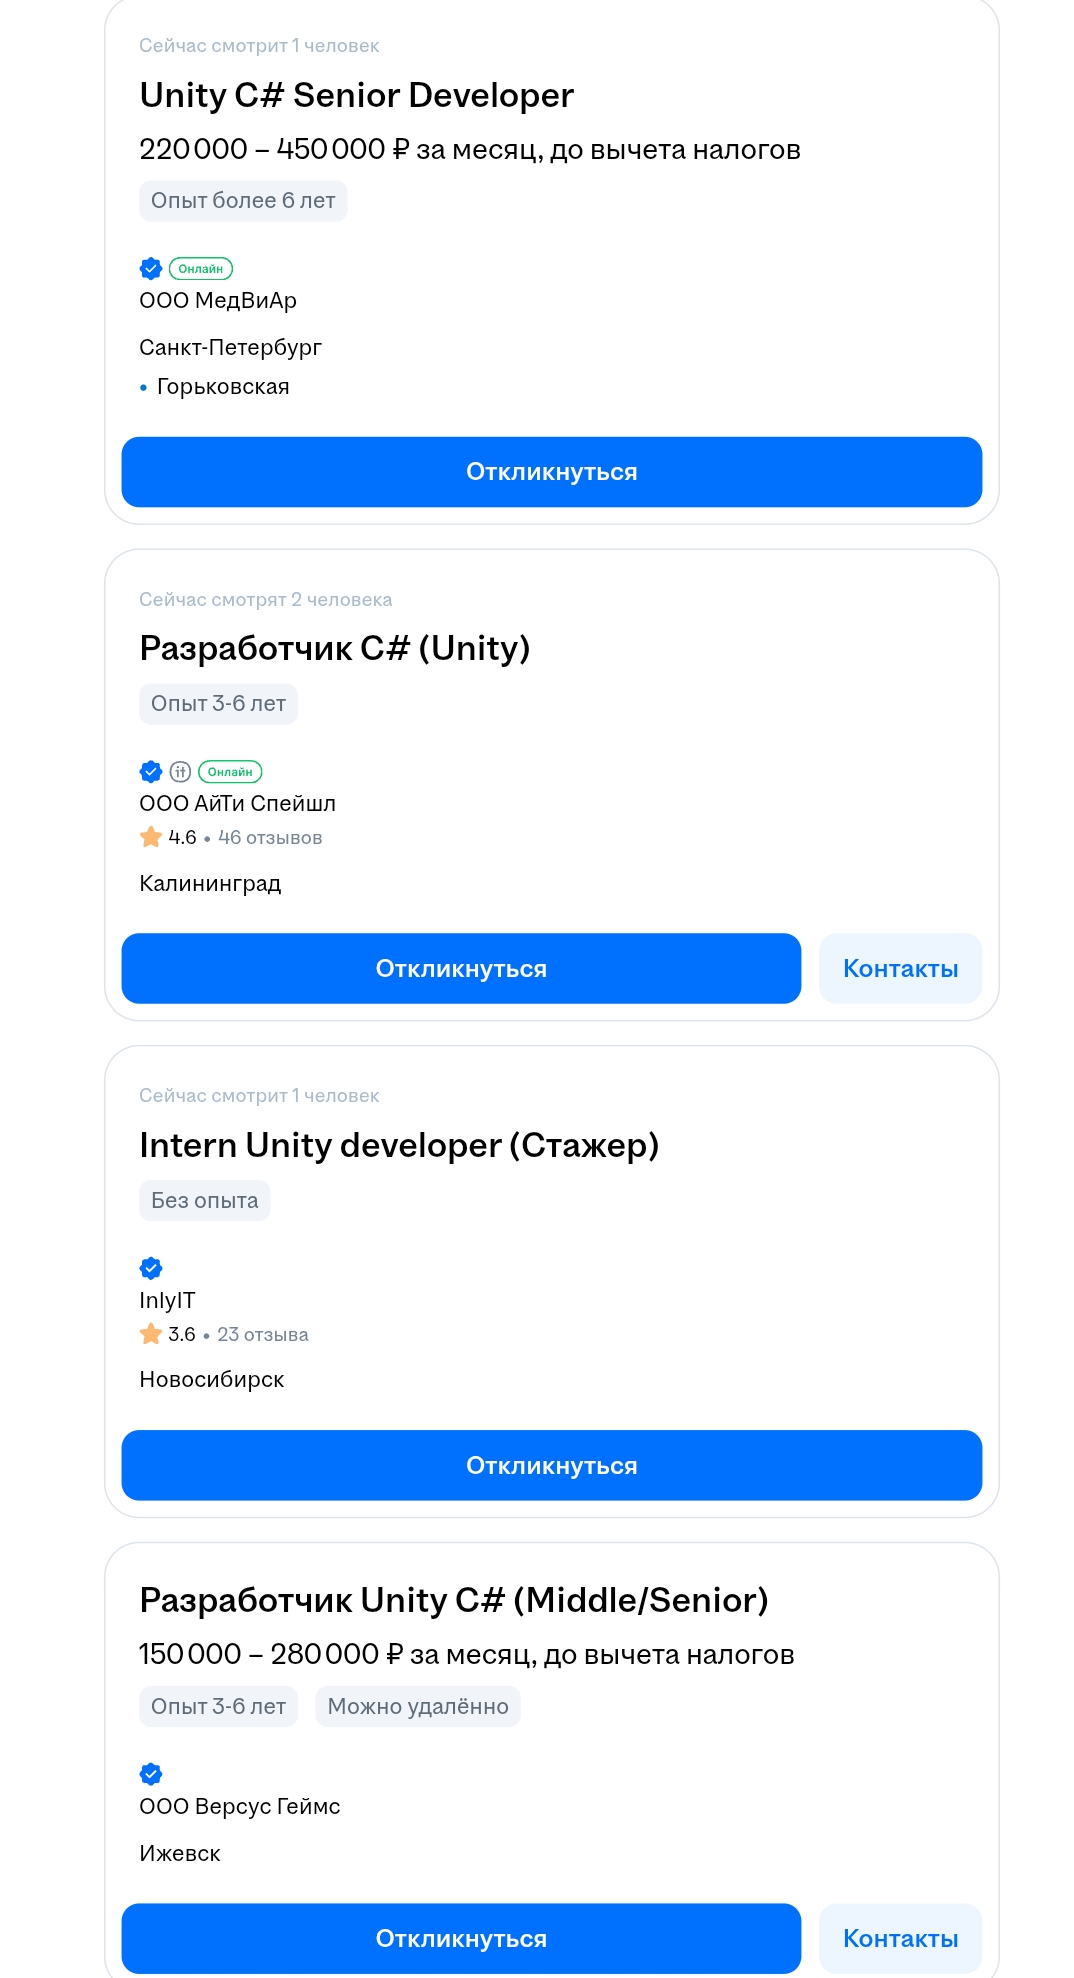Click the star rating icon showing 4.6
The height and width of the screenshot is (1978, 1074).
(x=151, y=837)
